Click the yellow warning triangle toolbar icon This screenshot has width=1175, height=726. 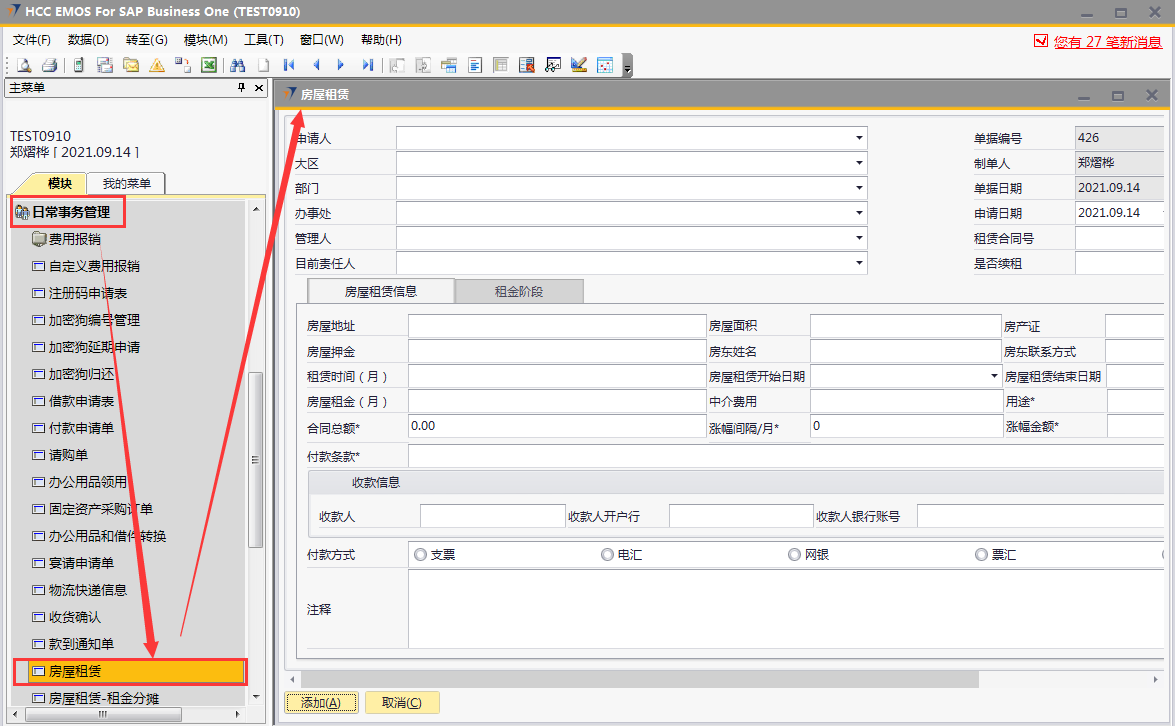pos(157,65)
